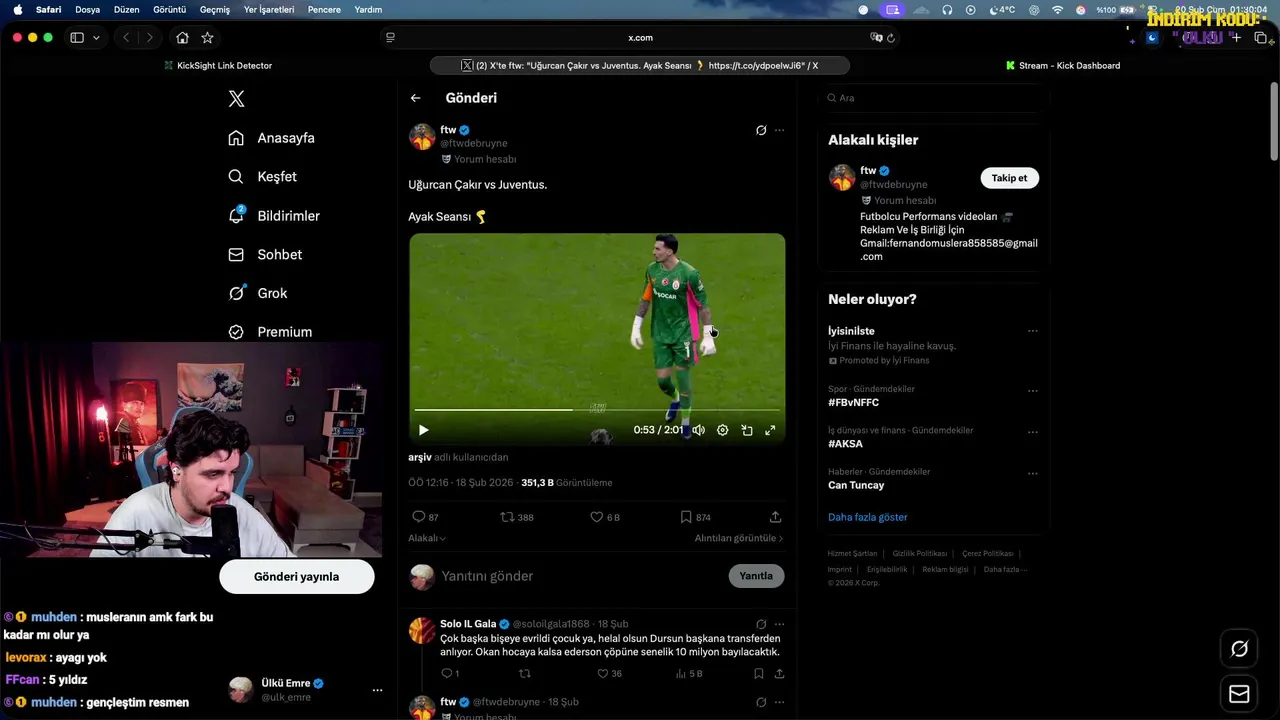This screenshot has height=720, width=1280.
Task: Click the Ara search field
Action: (934, 98)
